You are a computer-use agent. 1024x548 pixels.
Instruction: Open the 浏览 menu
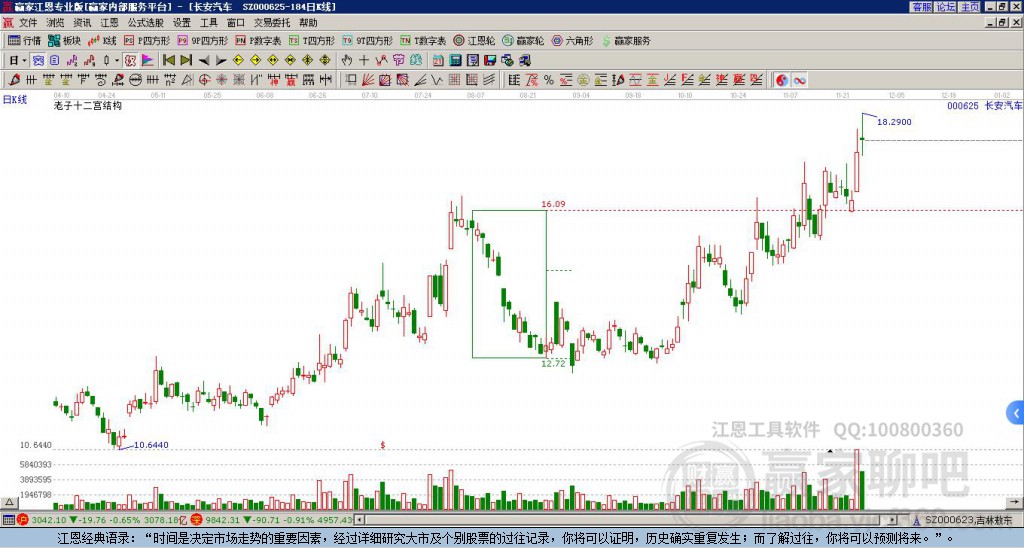pos(55,23)
